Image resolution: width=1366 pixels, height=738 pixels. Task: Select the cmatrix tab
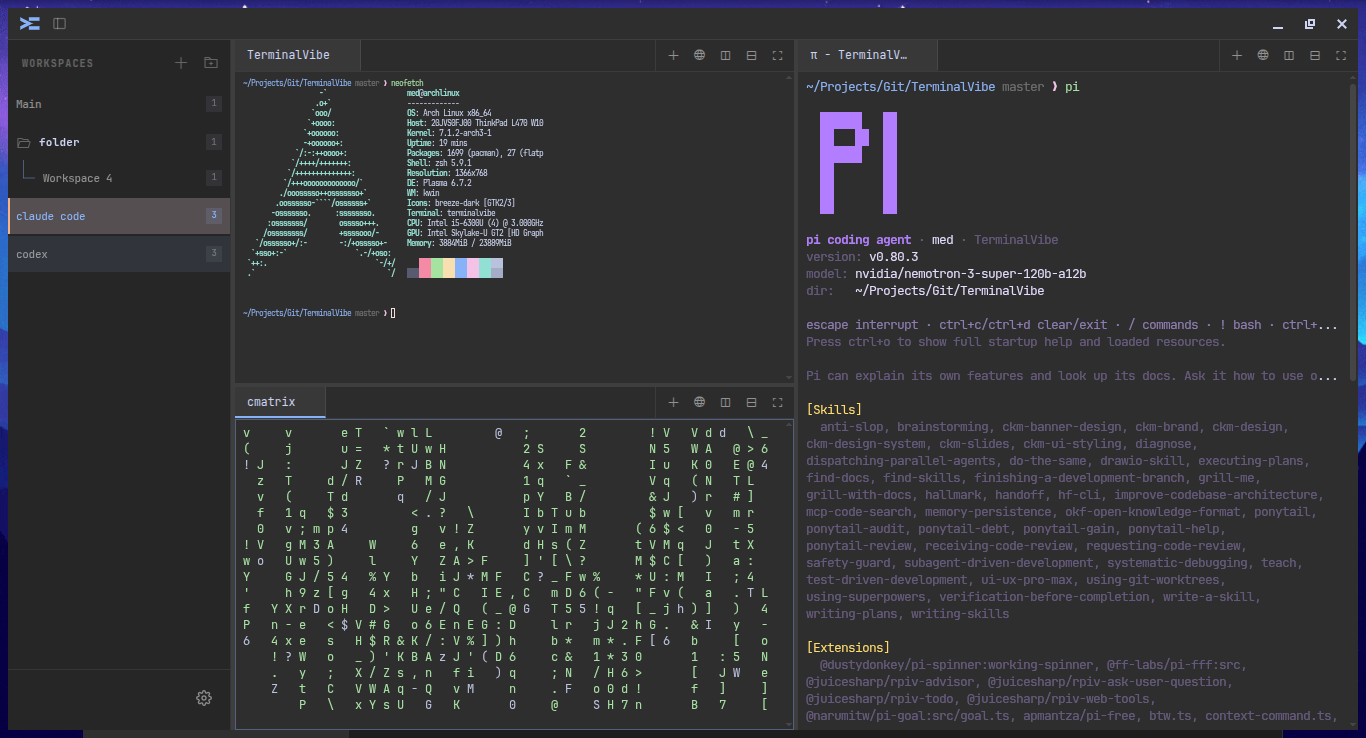280,402
